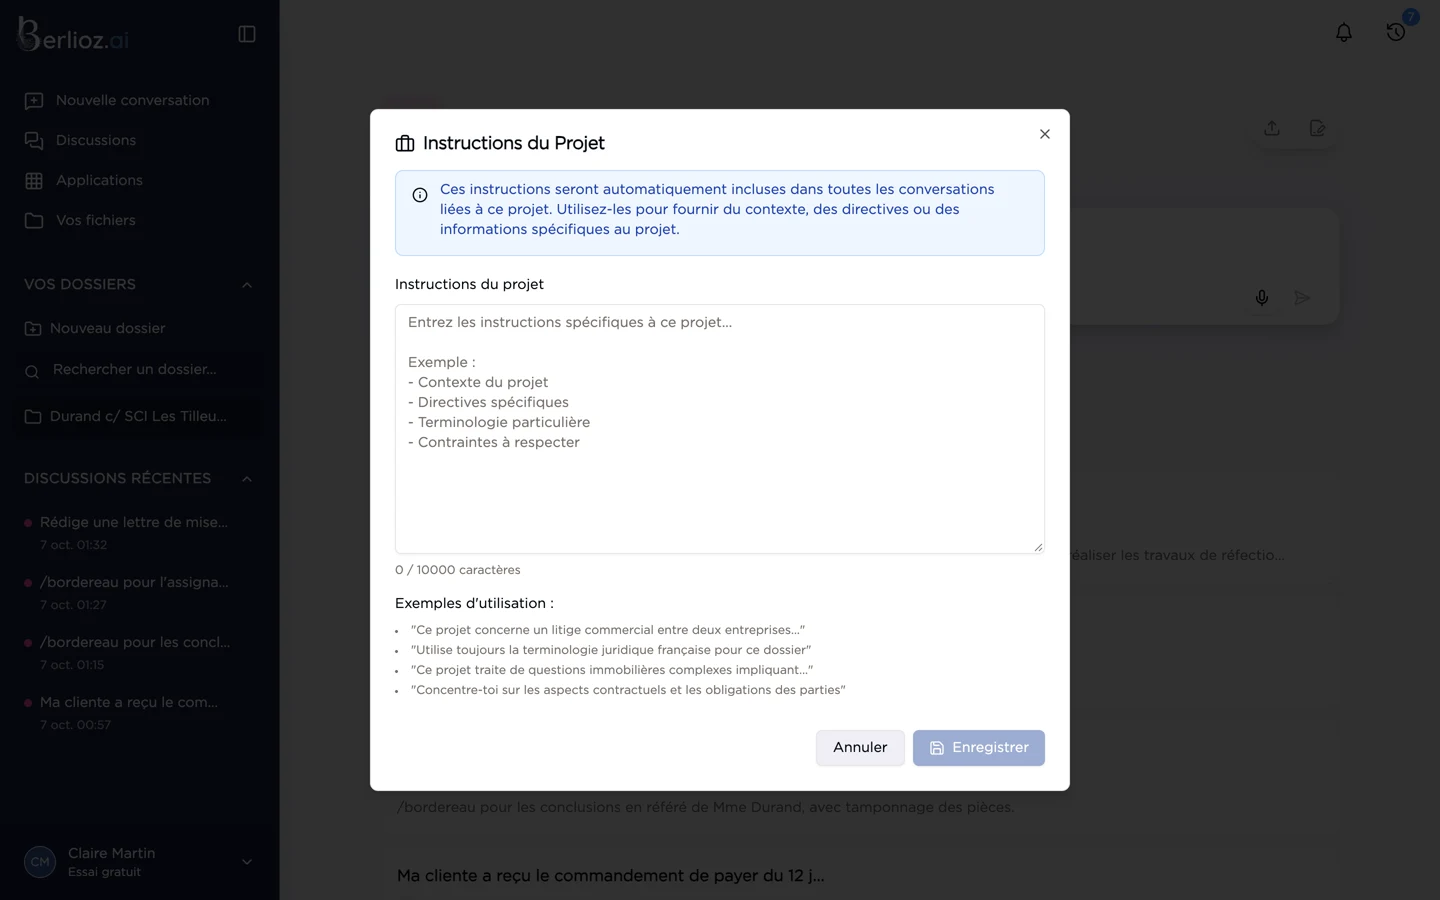
Task: Click the CM user avatar
Action: [40, 862]
